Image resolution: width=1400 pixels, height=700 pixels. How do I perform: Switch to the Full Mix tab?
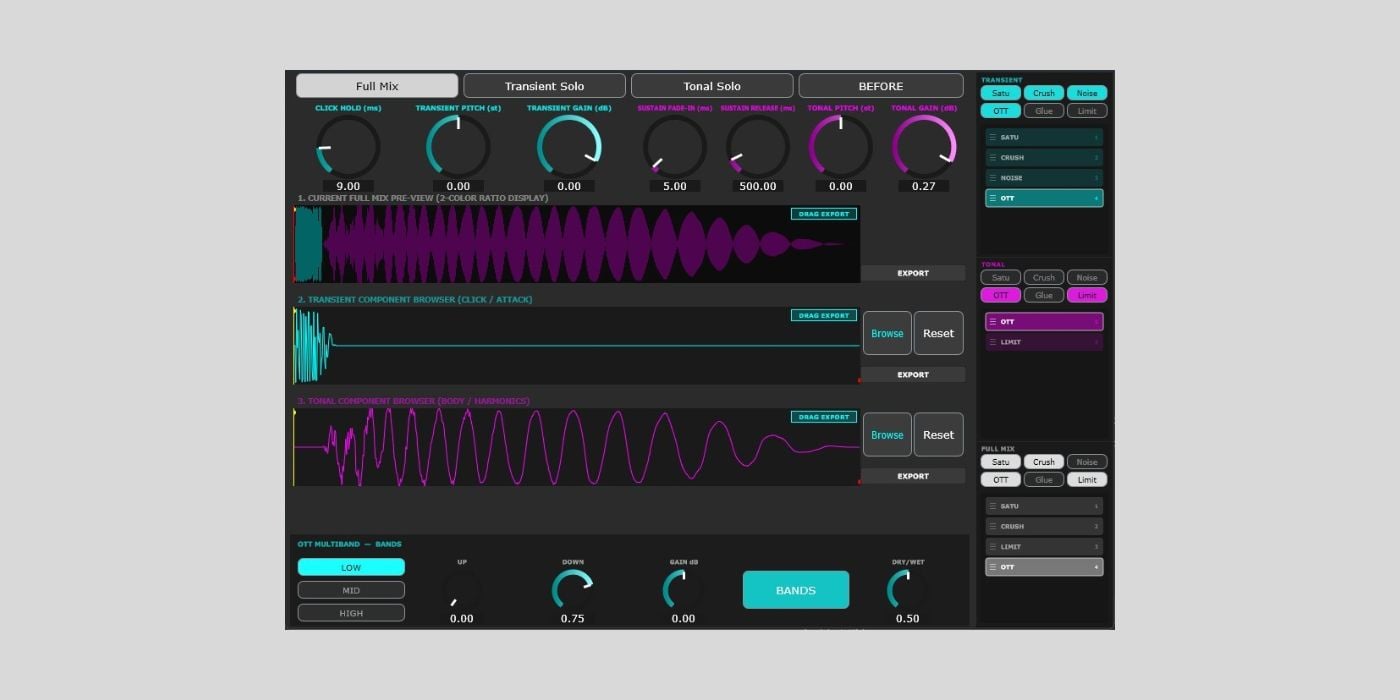(377, 86)
